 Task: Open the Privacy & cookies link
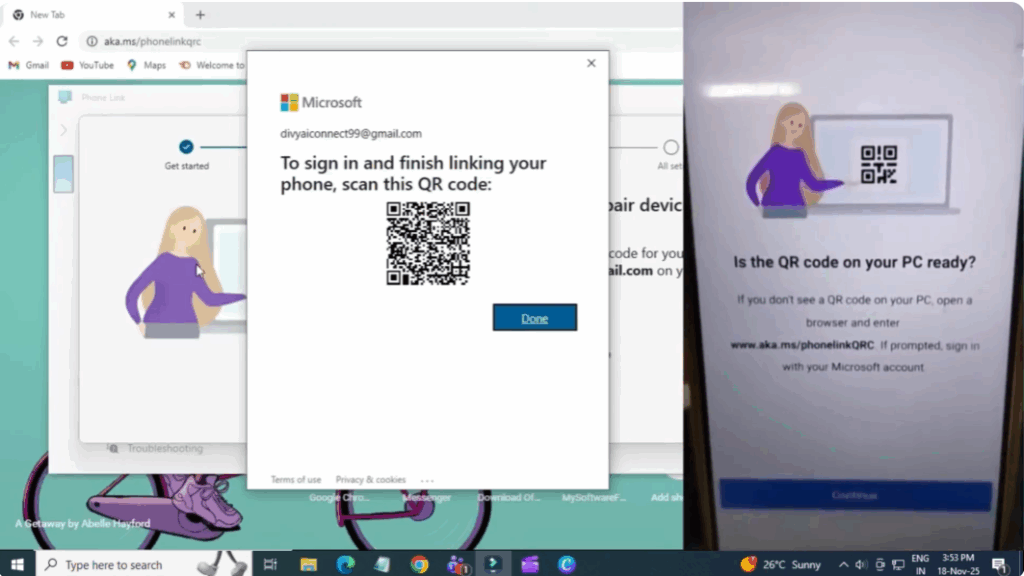[369, 479]
